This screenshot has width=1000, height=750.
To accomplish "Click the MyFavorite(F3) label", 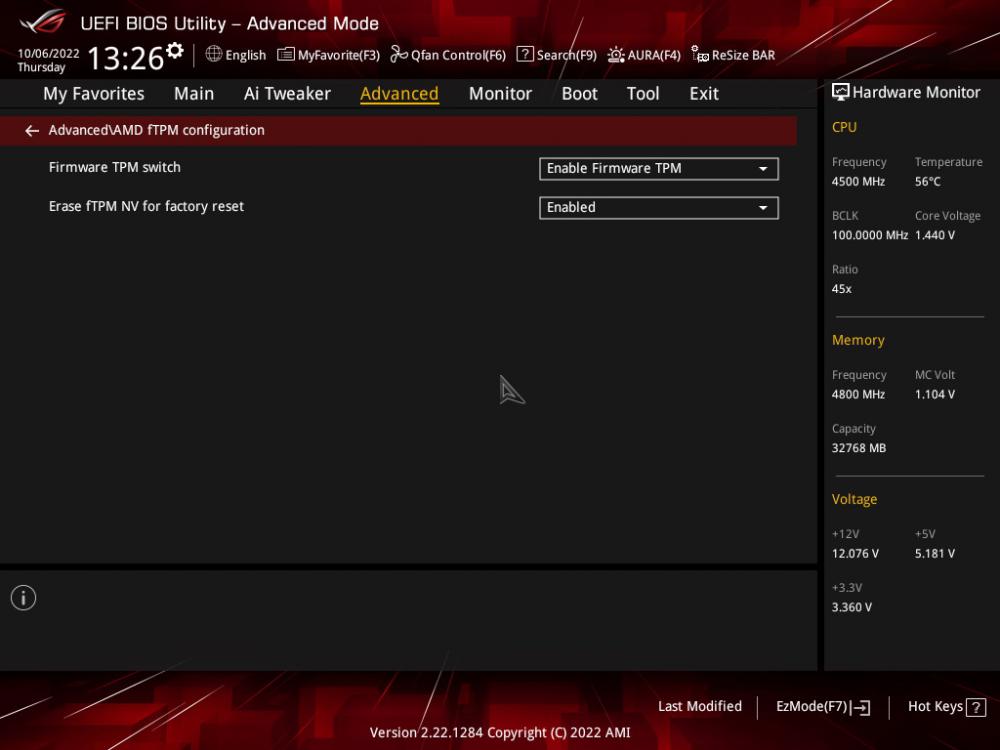I will pos(339,55).
